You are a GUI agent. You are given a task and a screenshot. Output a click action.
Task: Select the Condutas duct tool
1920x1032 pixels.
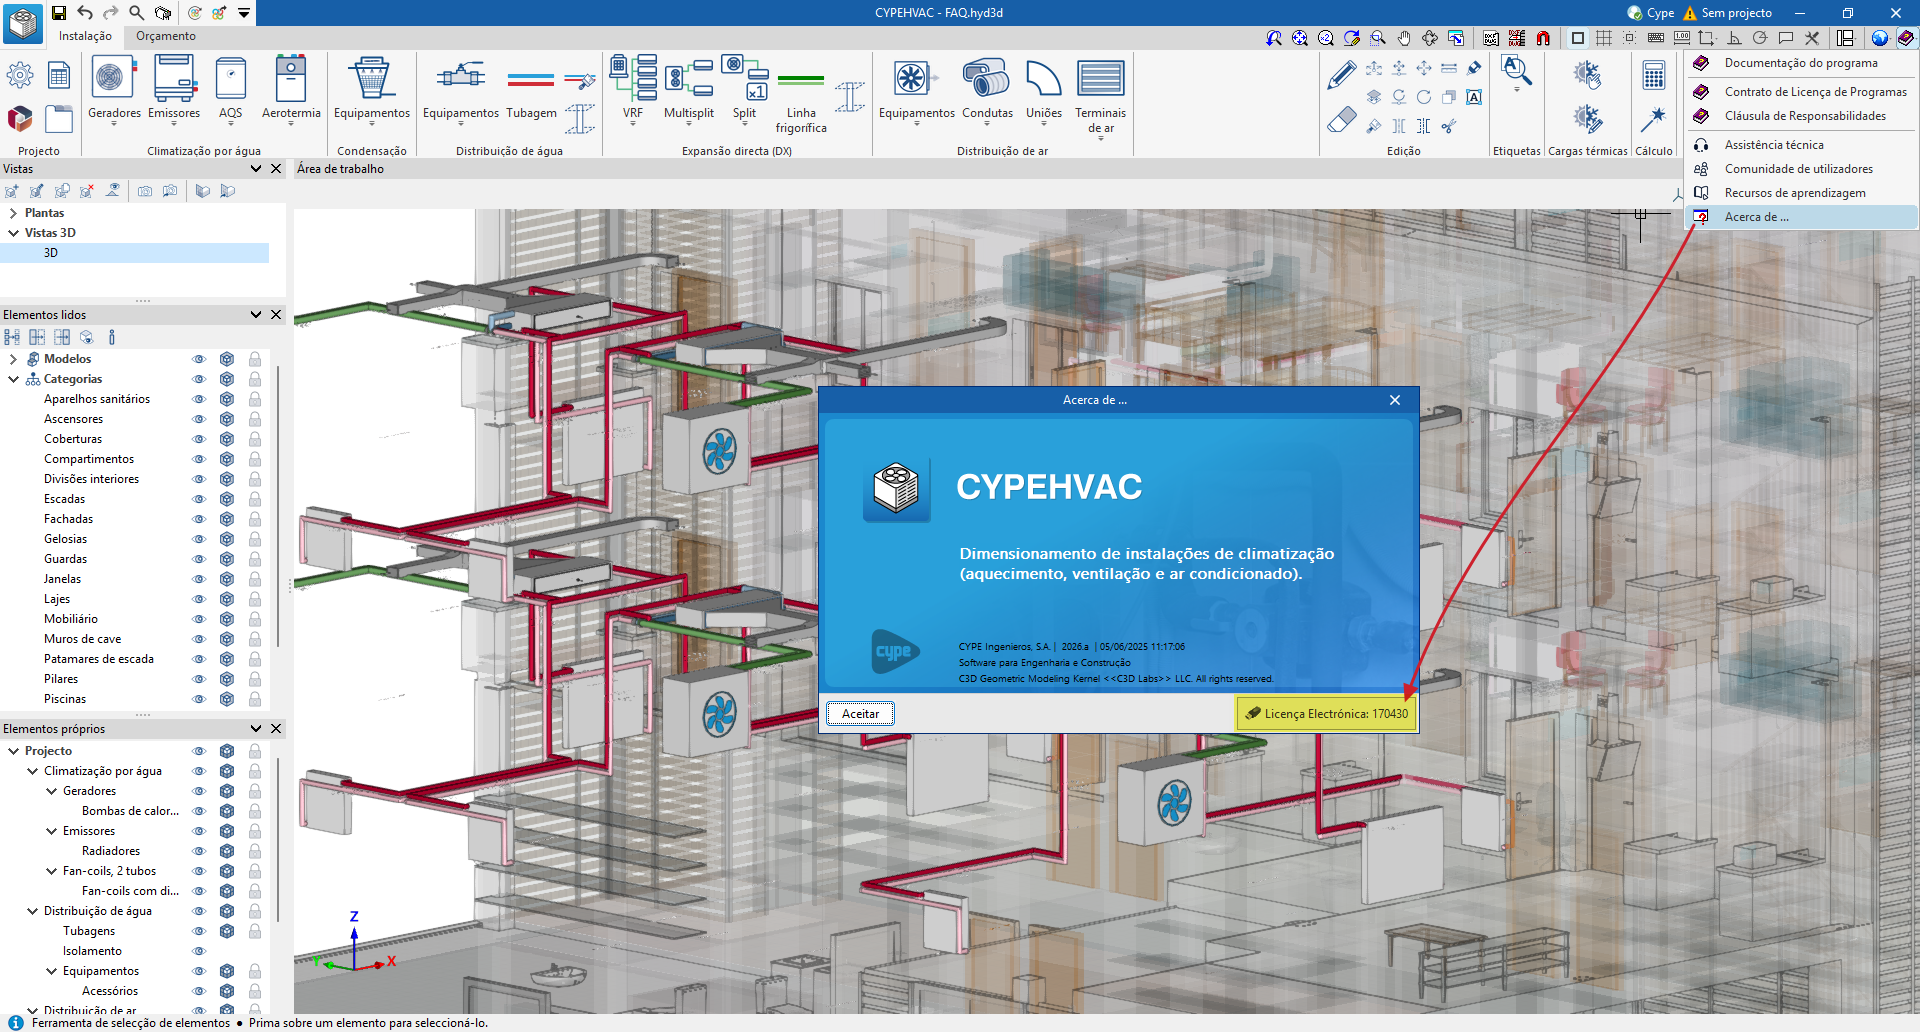[x=987, y=80]
